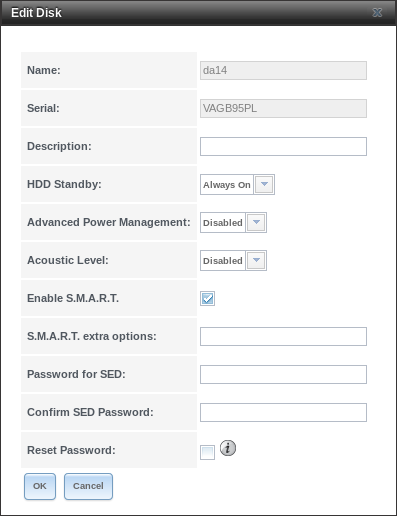397x516 pixels.
Task: Click the Password for SED label
Action: coord(76,374)
